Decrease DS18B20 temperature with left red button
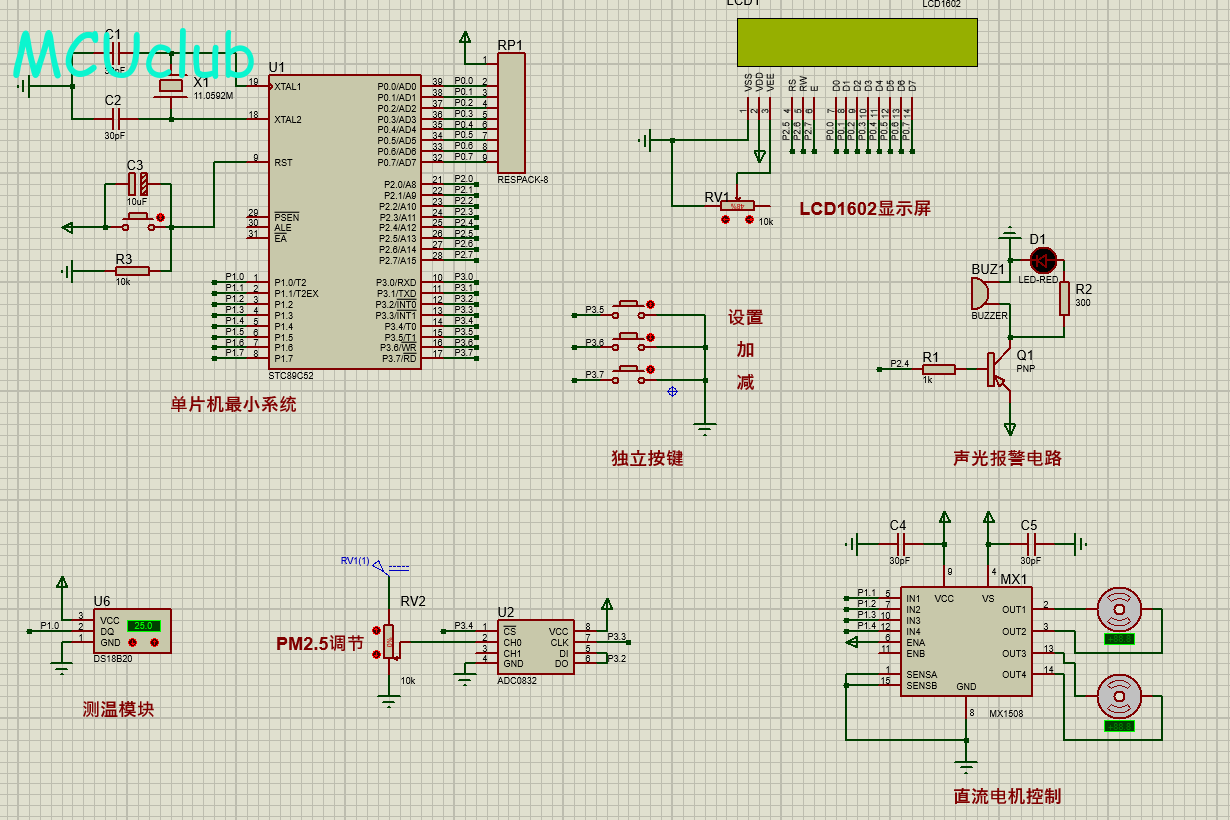Viewport: 1230px width, 820px height. coord(132,642)
